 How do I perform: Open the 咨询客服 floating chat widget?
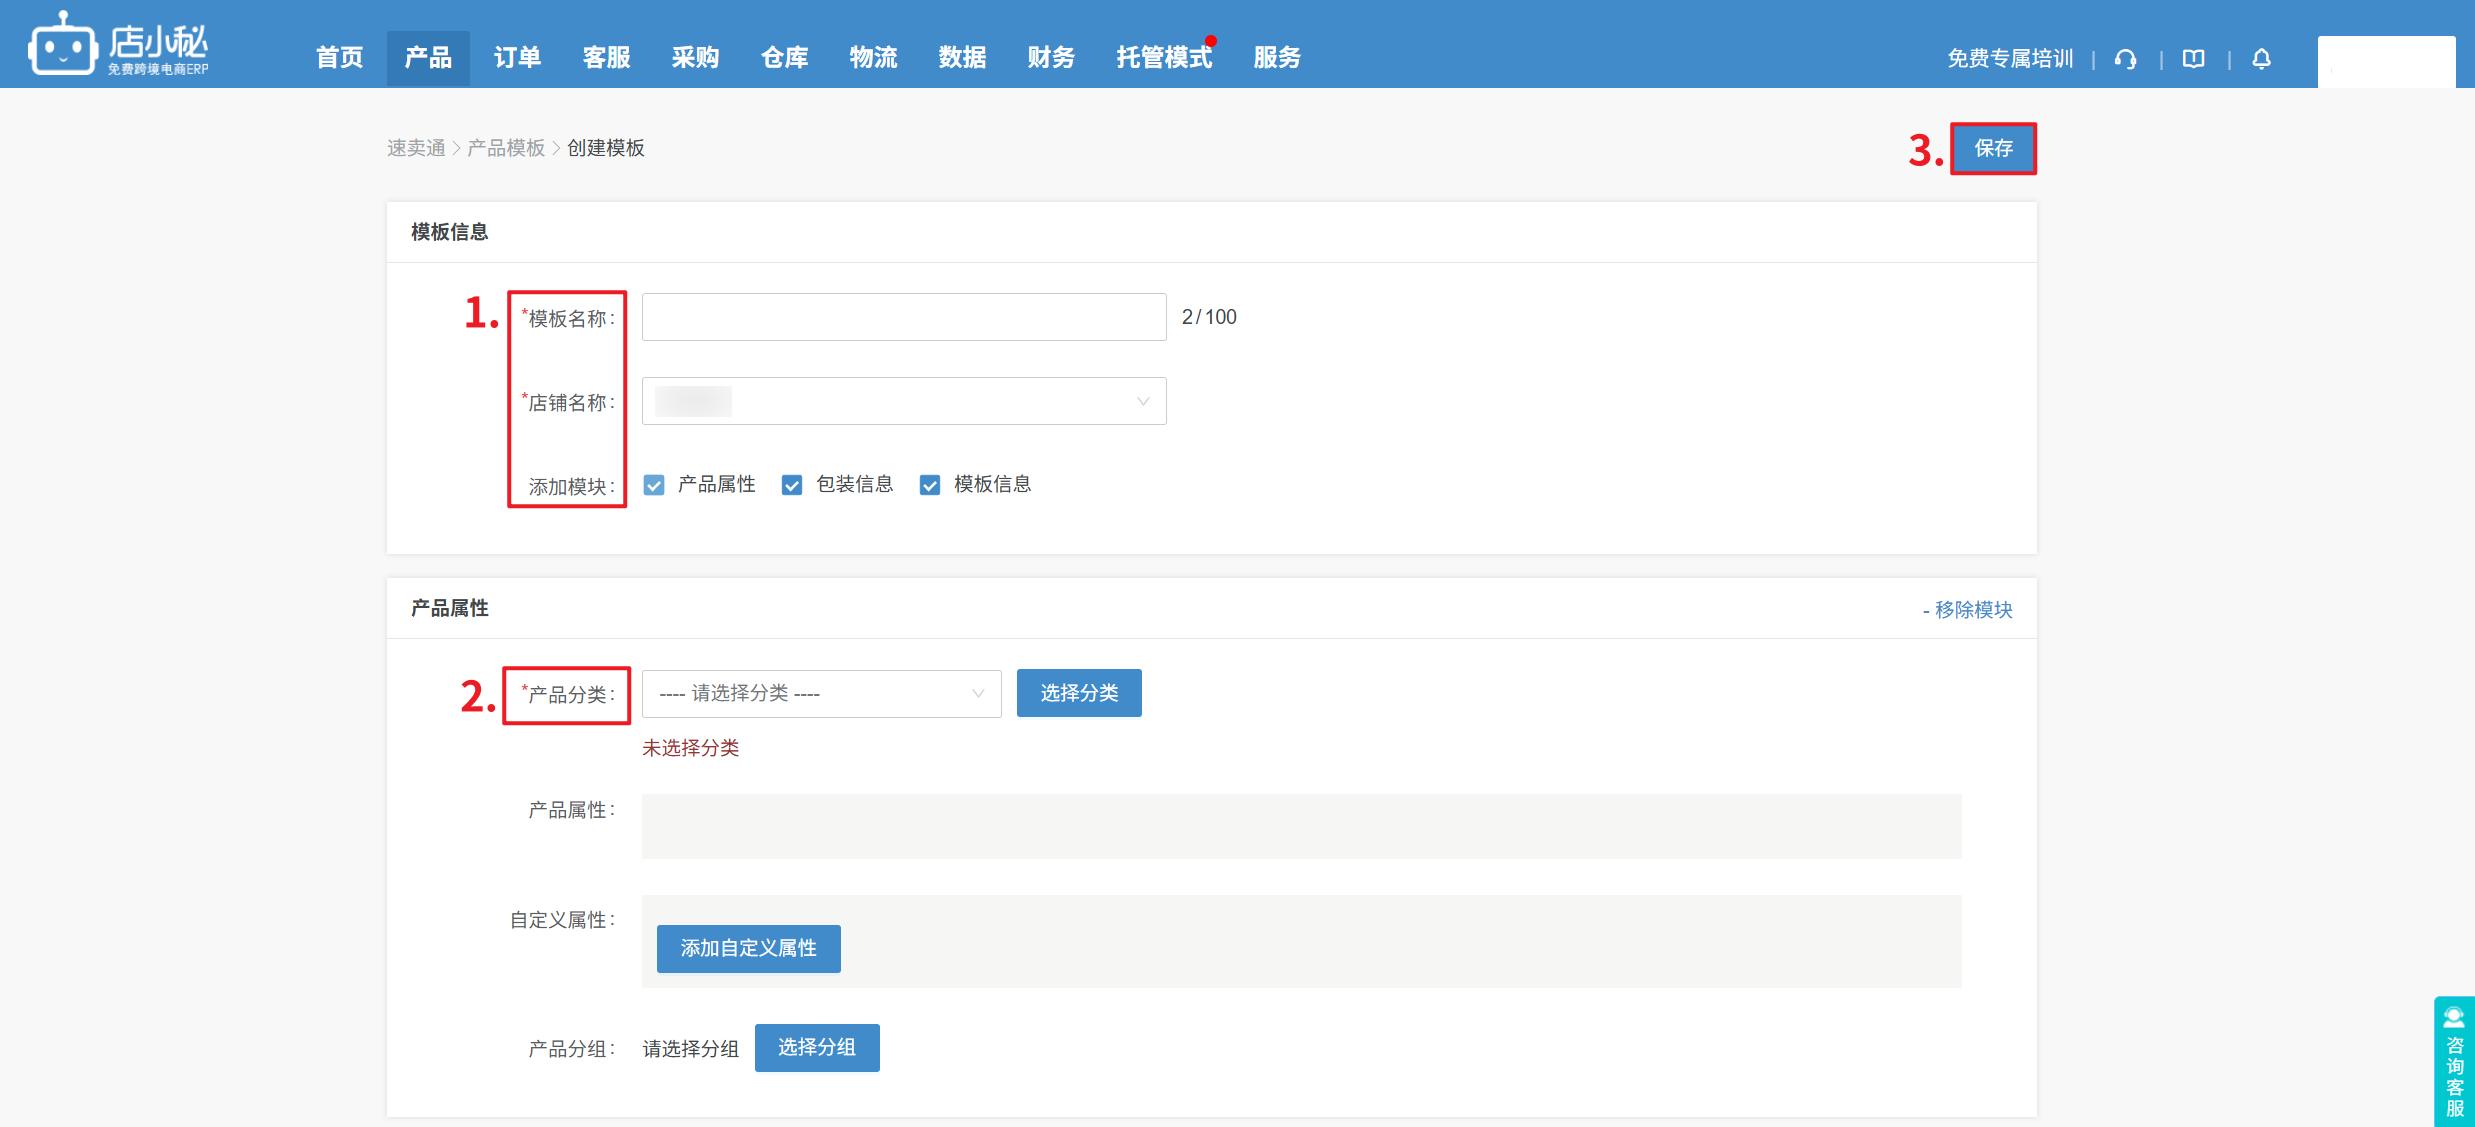[2453, 1063]
